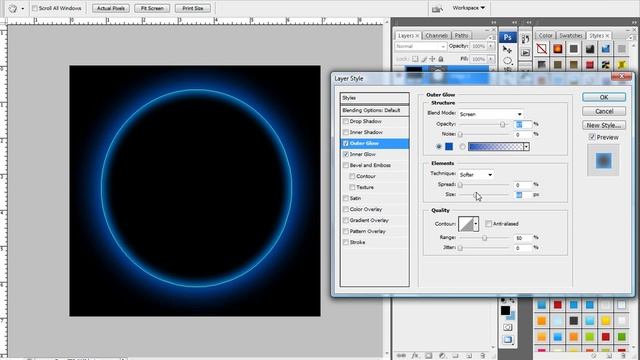Select Blending Options: Default in the list
This screenshot has height=360, width=640.
tap(375, 110)
